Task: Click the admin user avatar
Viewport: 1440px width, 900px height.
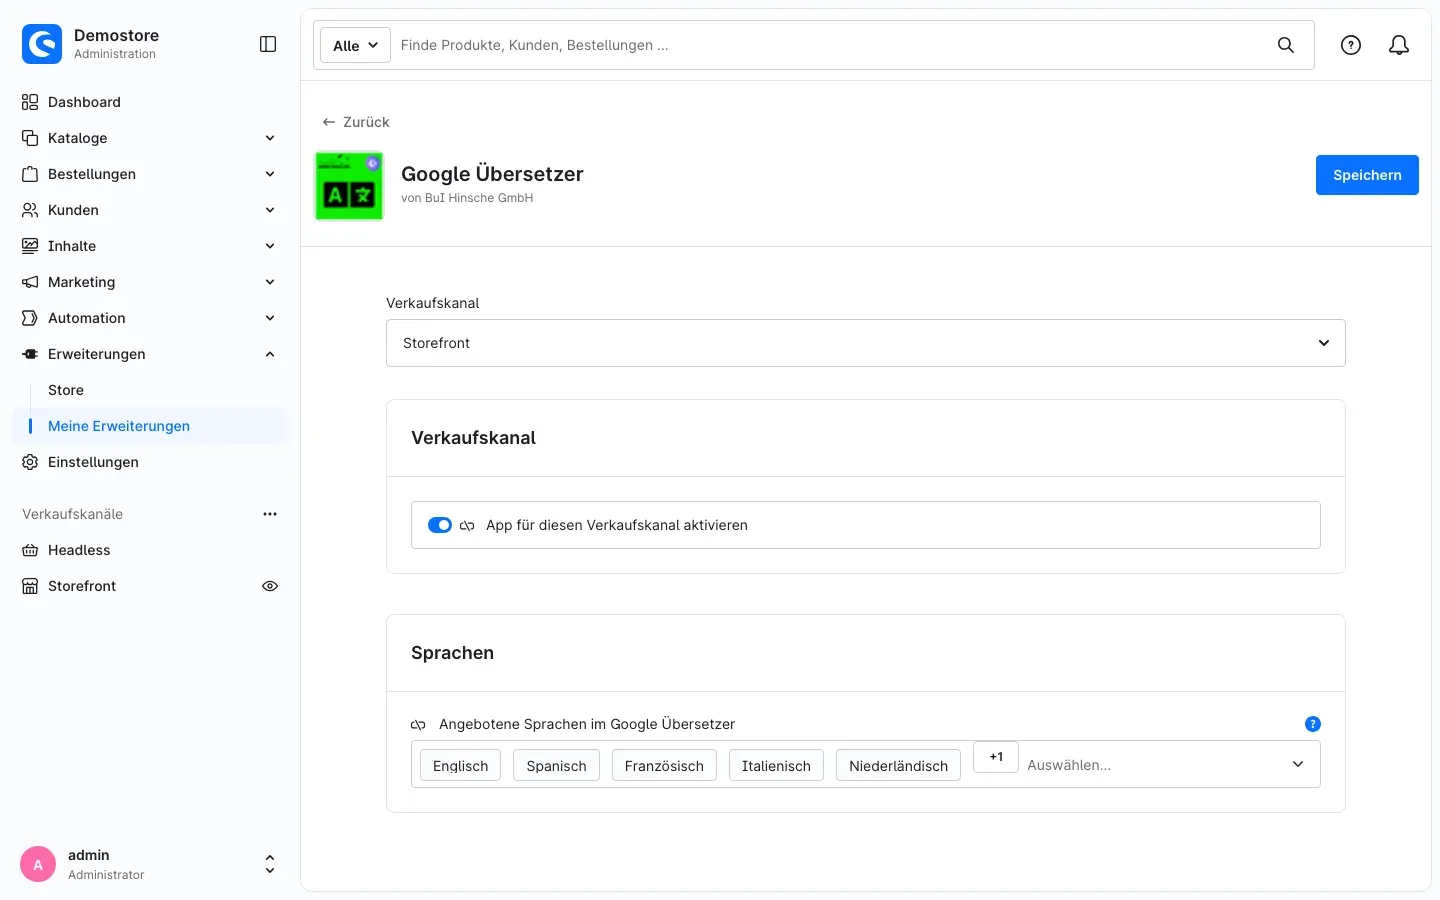Action: [38, 865]
